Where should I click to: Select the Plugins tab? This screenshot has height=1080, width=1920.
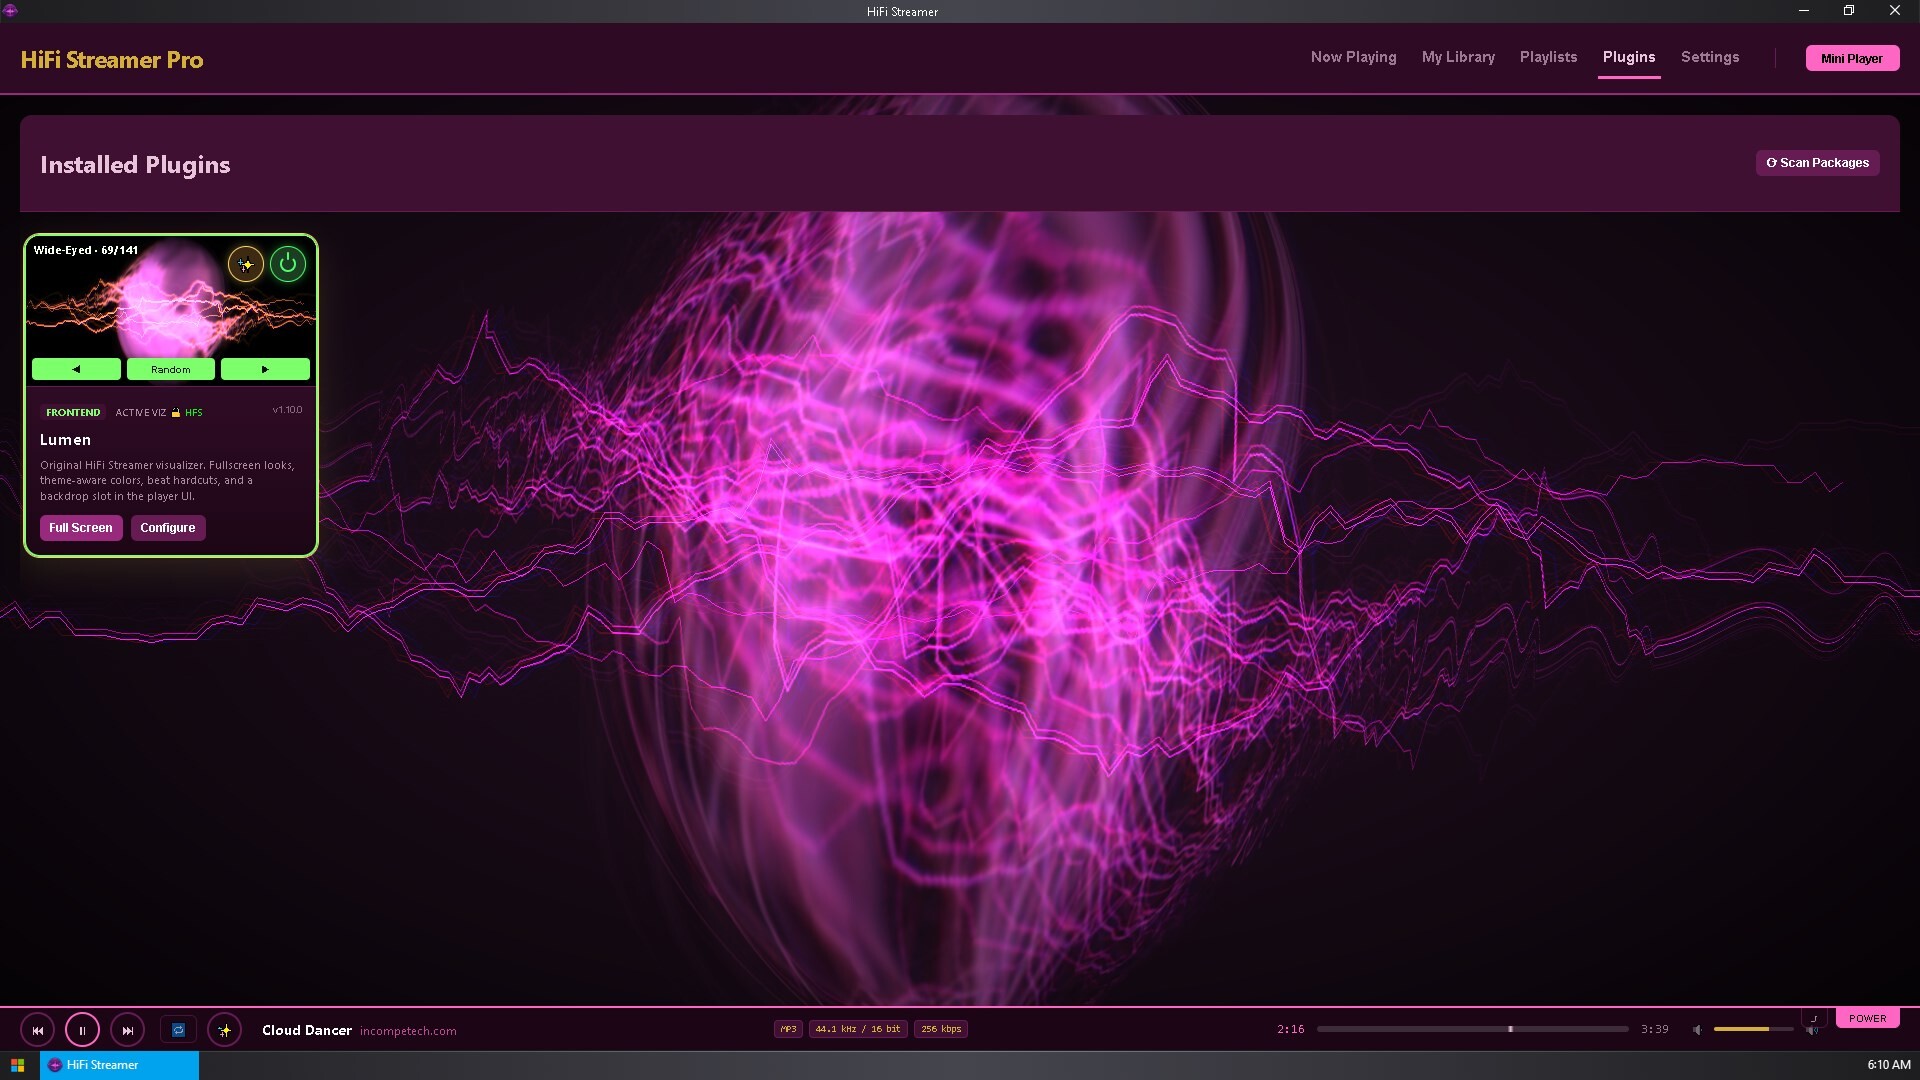[x=1629, y=57]
